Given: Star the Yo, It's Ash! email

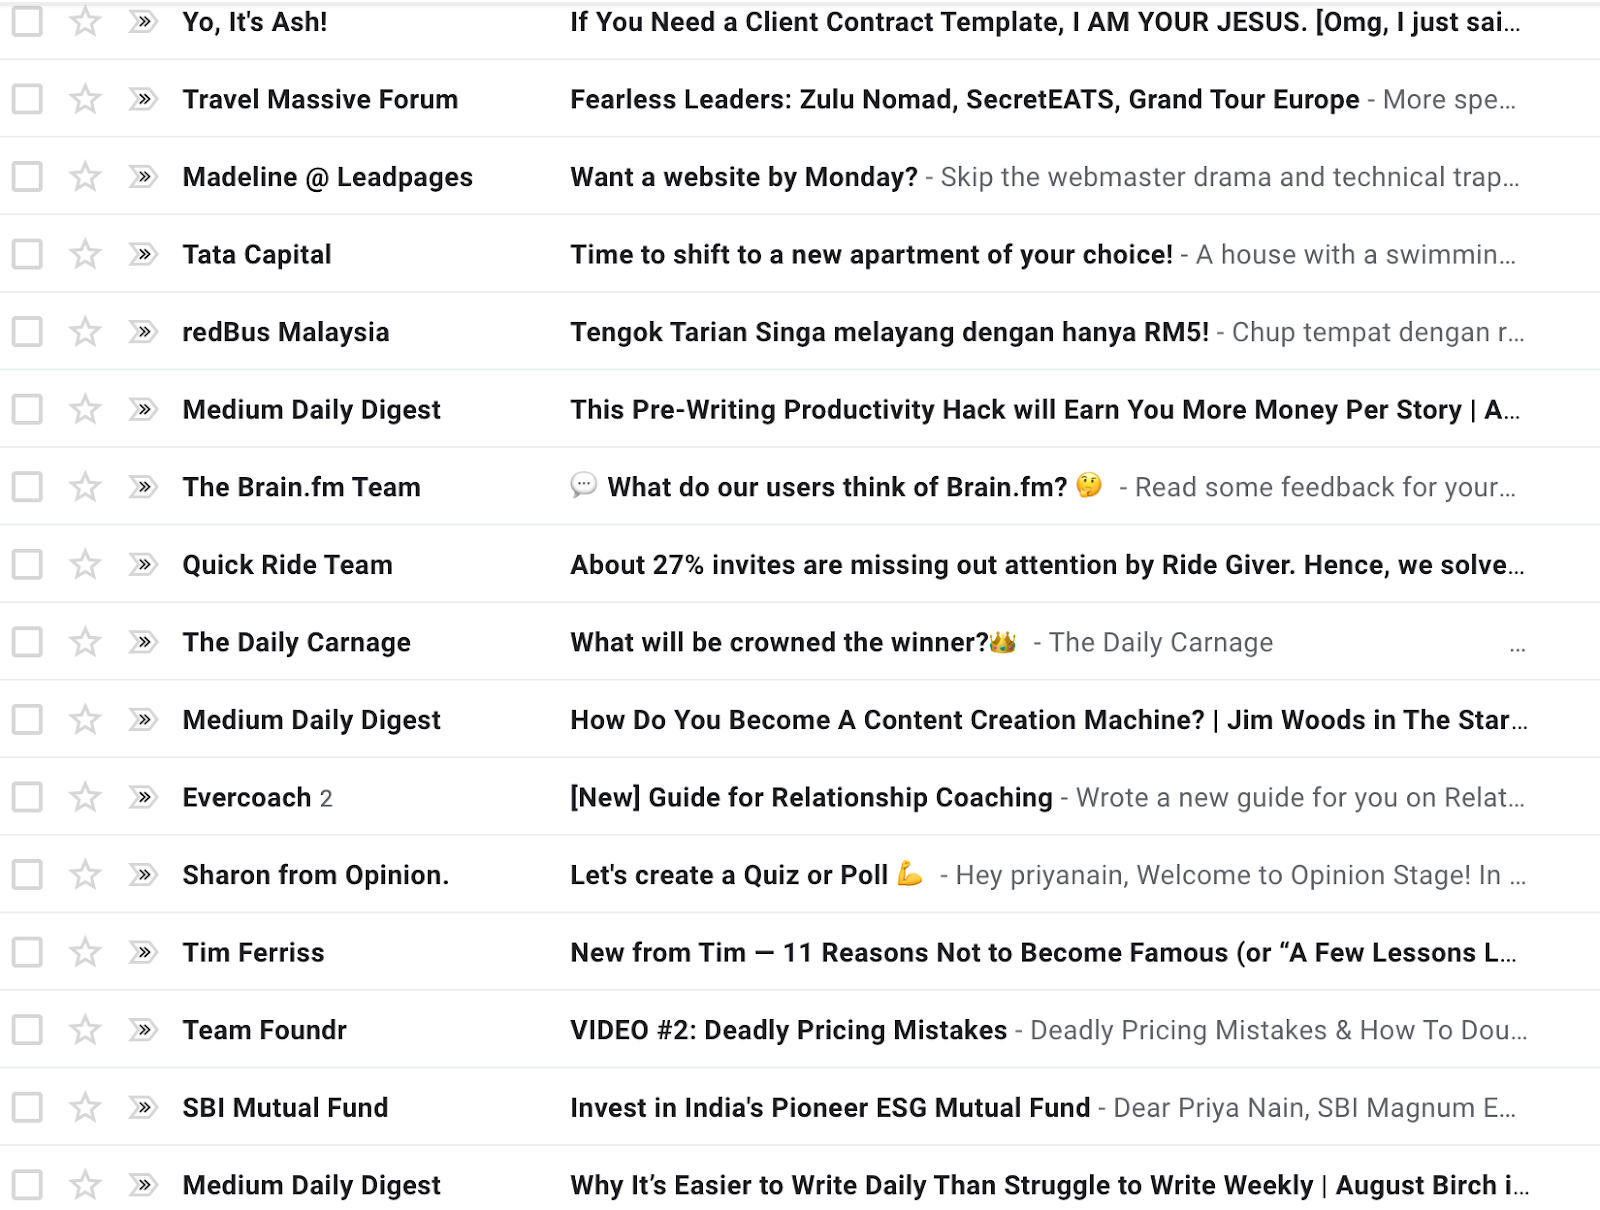Looking at the screenshot, I should pos(85,21).
